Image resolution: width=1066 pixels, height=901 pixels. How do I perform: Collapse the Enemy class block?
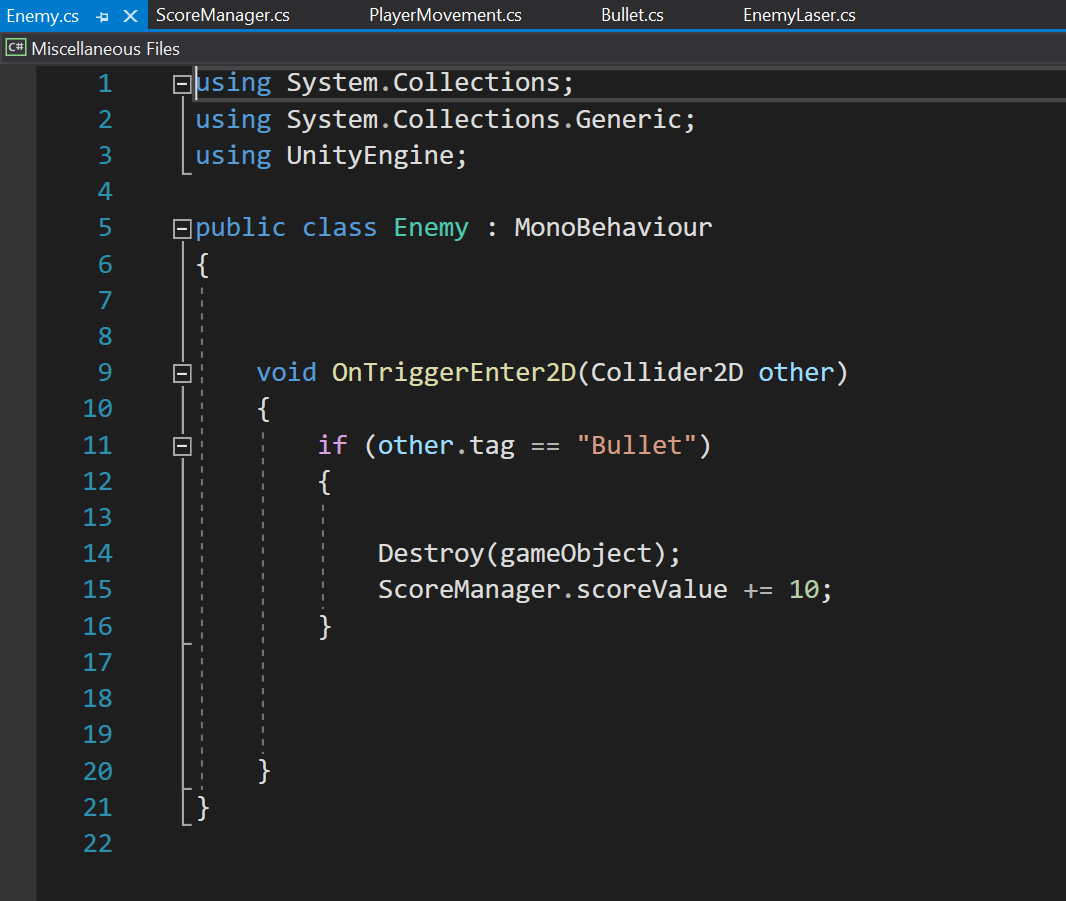[x=182, y=228]
